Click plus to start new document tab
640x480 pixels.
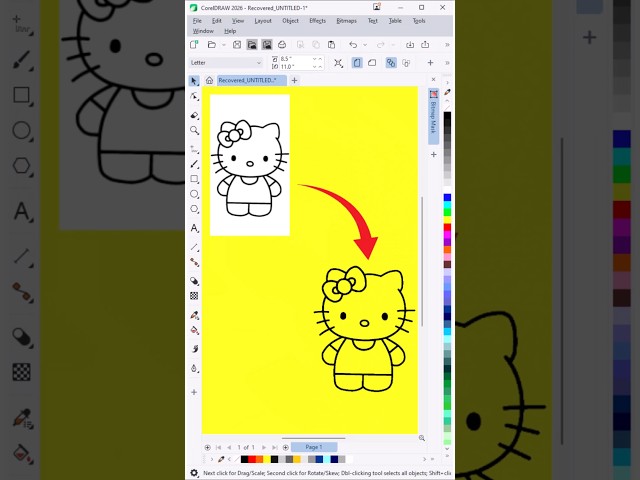[x=294, y=80]
